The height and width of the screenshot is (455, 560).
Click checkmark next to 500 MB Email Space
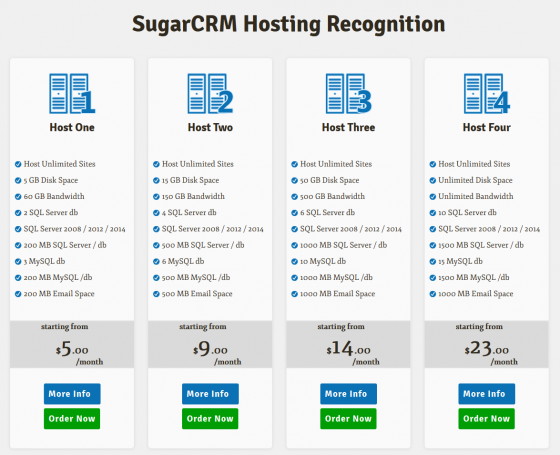click(156, 294)
